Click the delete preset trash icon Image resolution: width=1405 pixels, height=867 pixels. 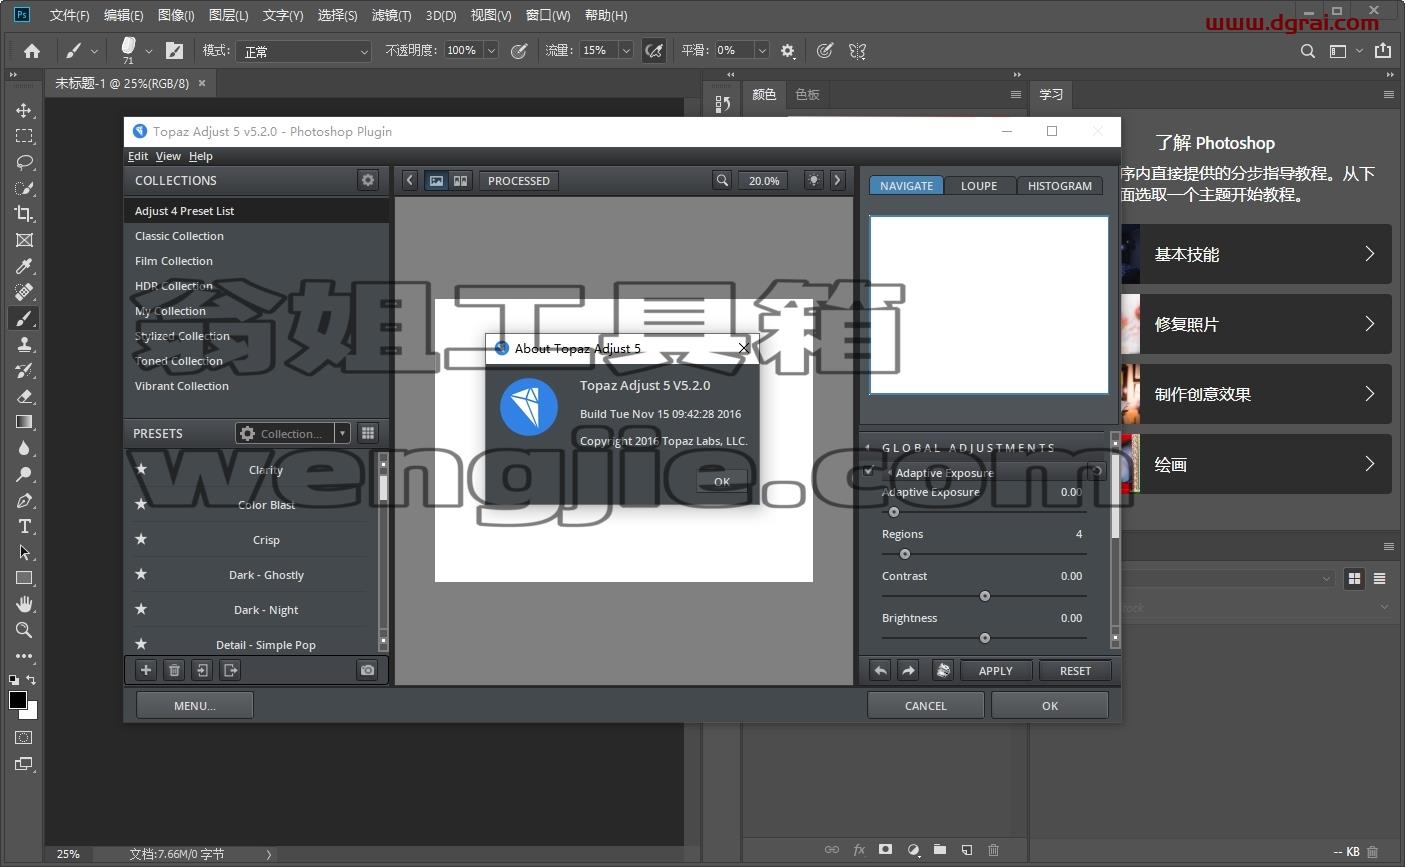click(x=174, y=670)
